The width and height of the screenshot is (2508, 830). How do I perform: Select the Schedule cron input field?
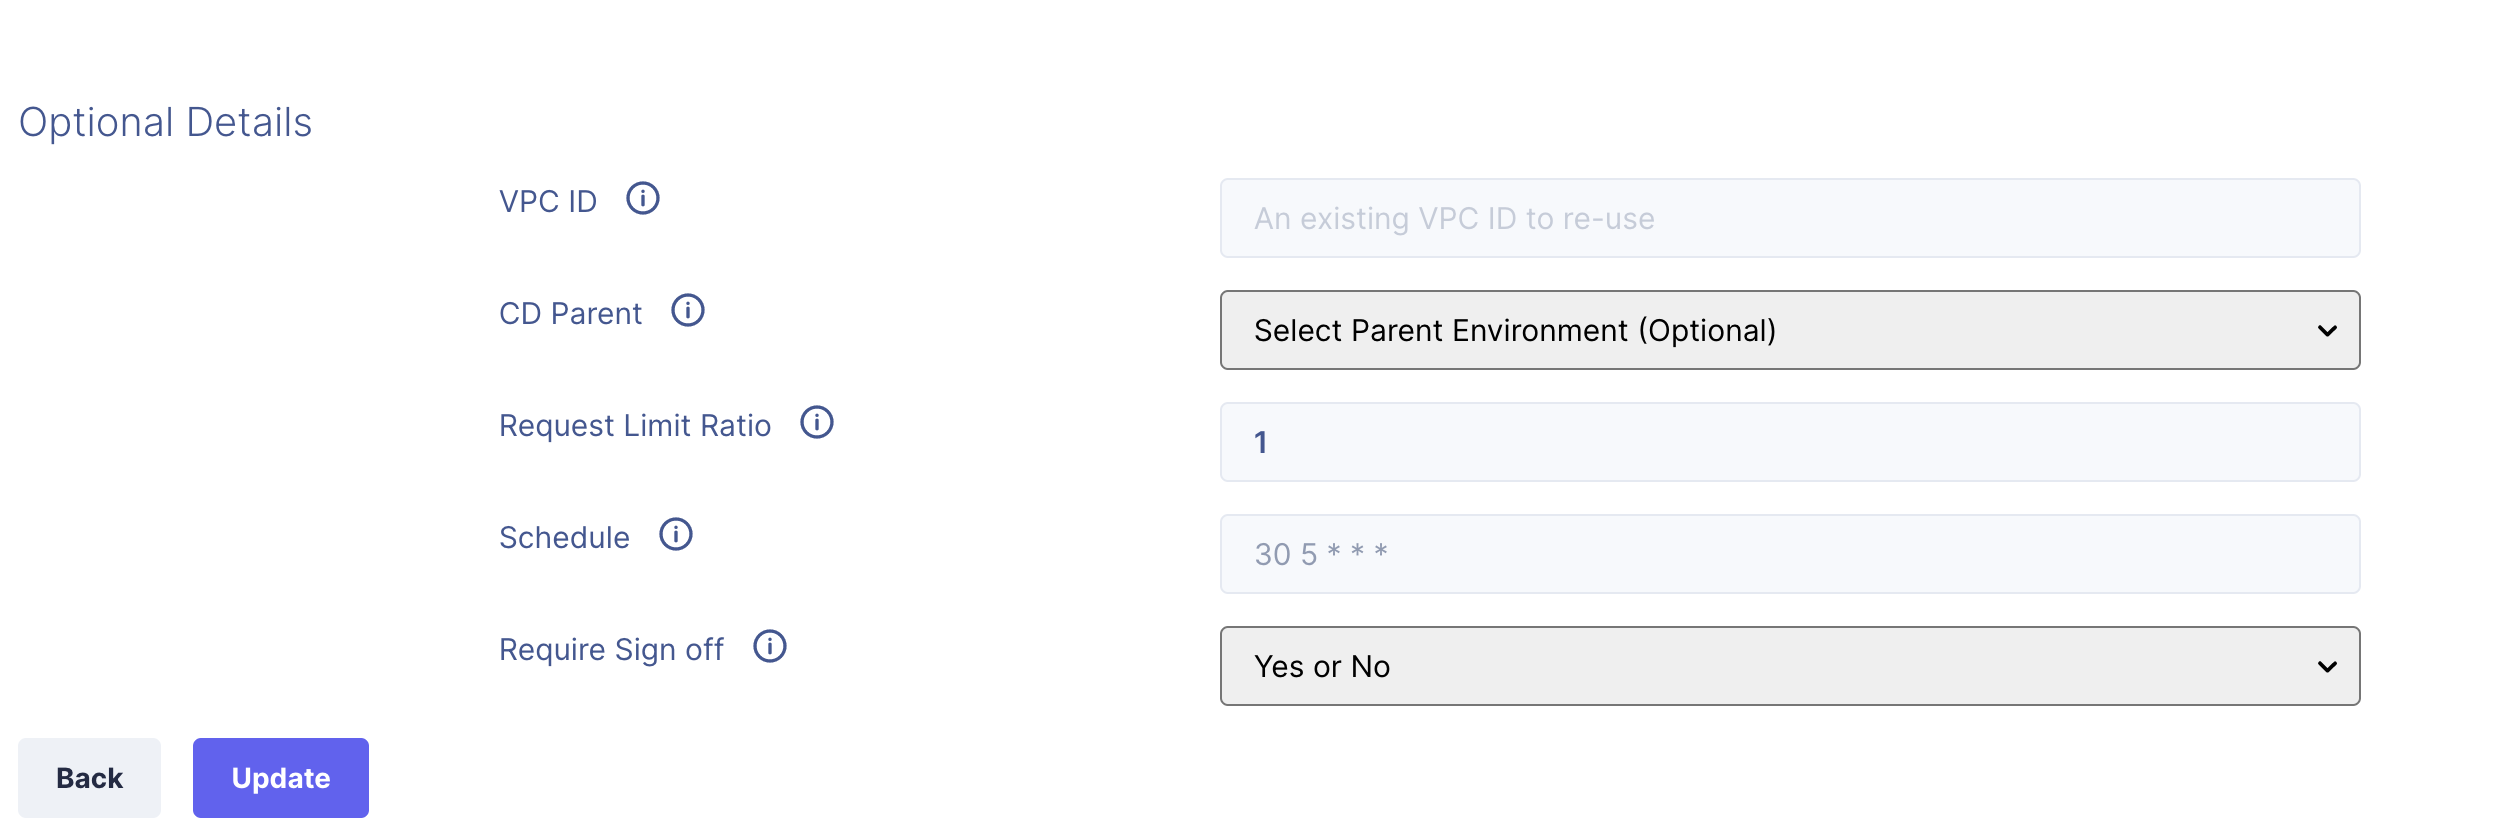(x=1789, y=555)
